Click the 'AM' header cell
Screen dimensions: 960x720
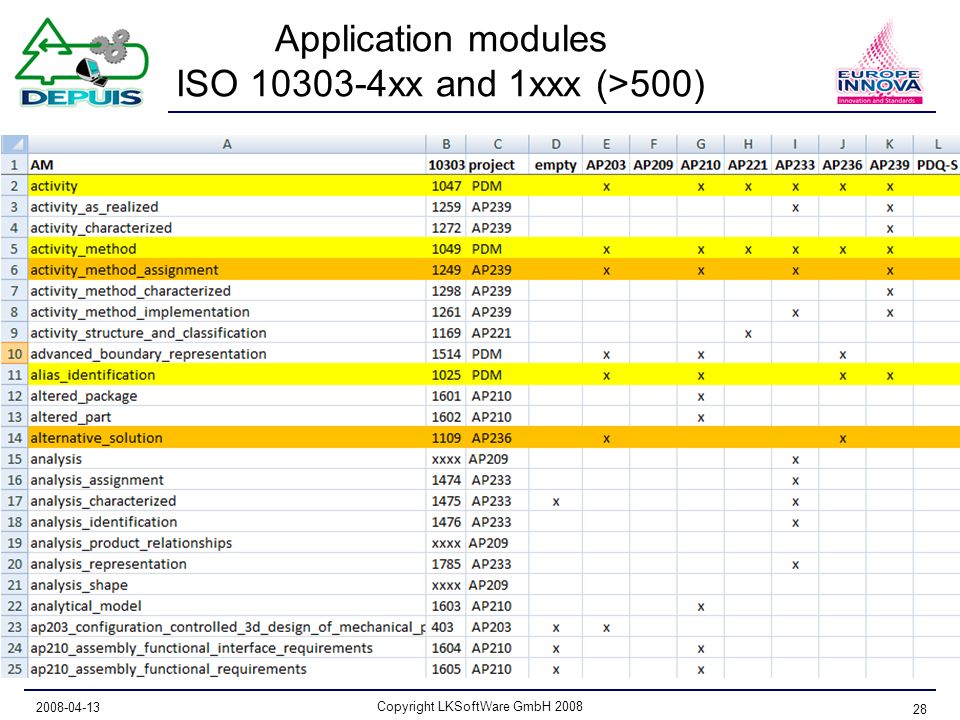(227, 165)
